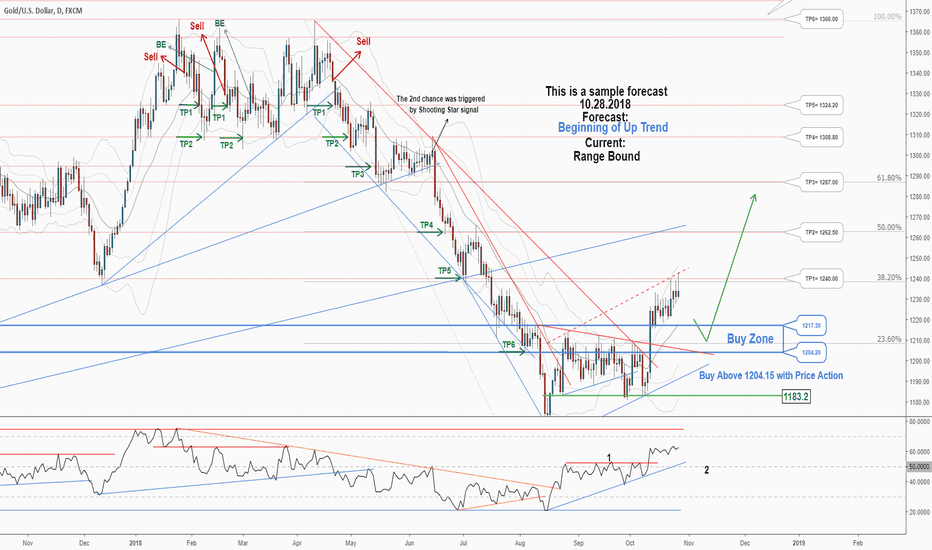Click the 'Beginning of Up Trend' text
Image resolution: width=932 pixels, height=550 pixels.
click(613, 127)
